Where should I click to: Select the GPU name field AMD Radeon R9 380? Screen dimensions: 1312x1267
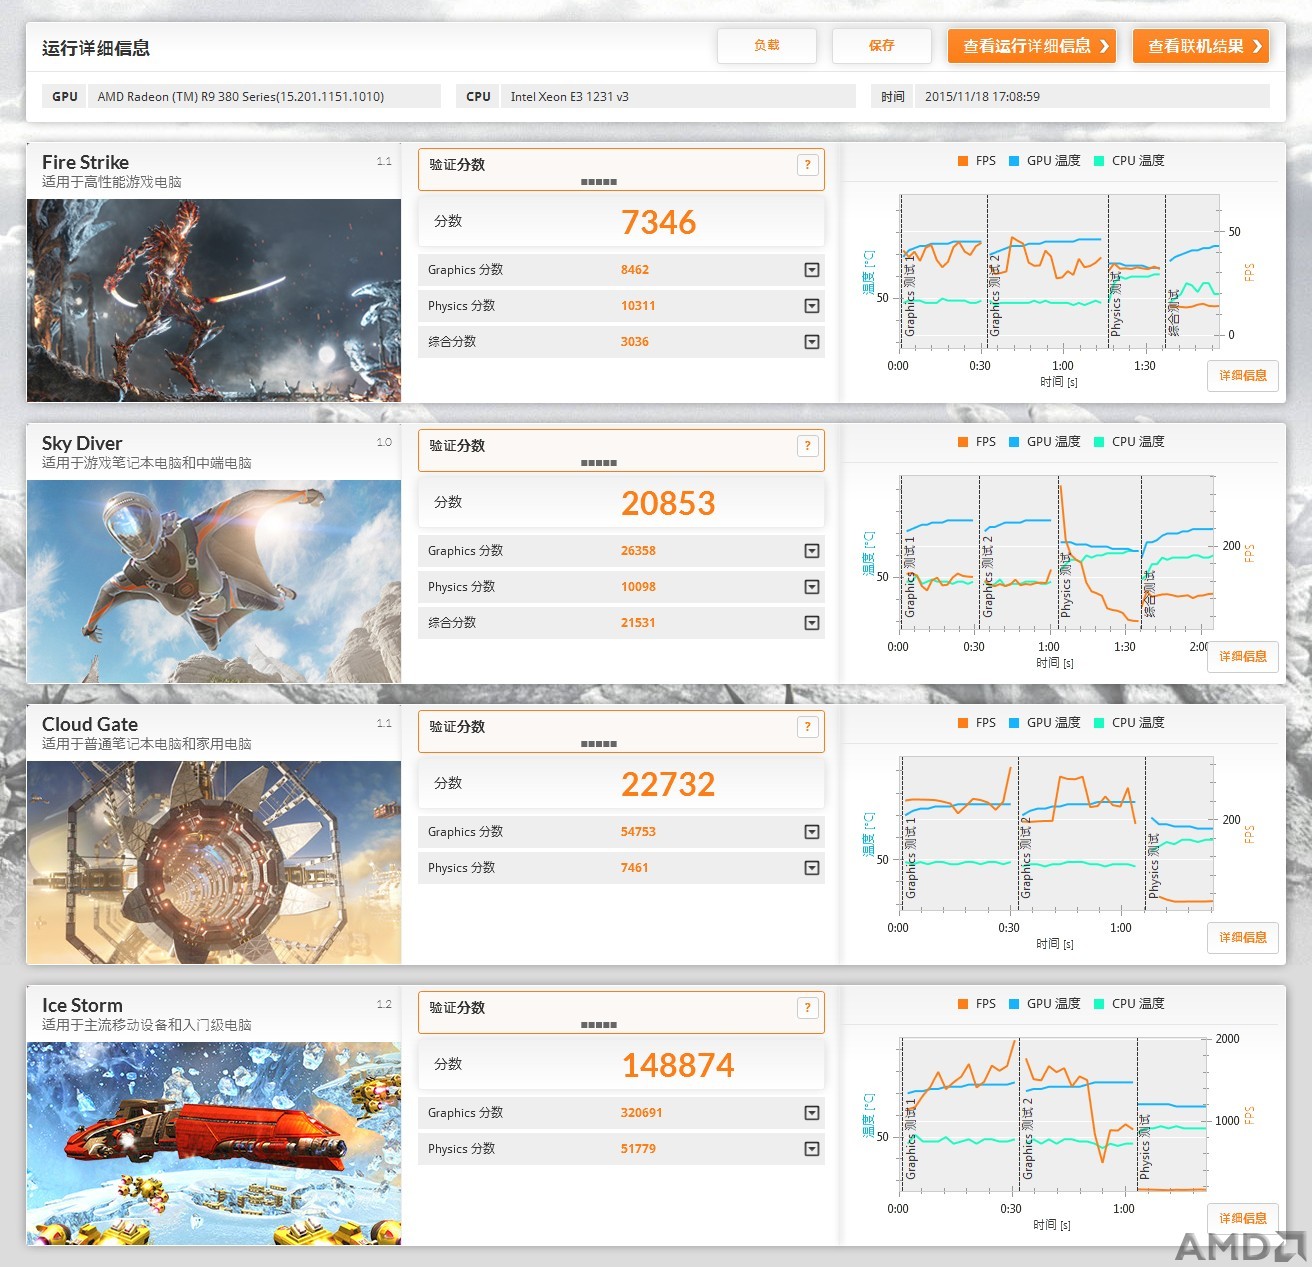[265, 97]
